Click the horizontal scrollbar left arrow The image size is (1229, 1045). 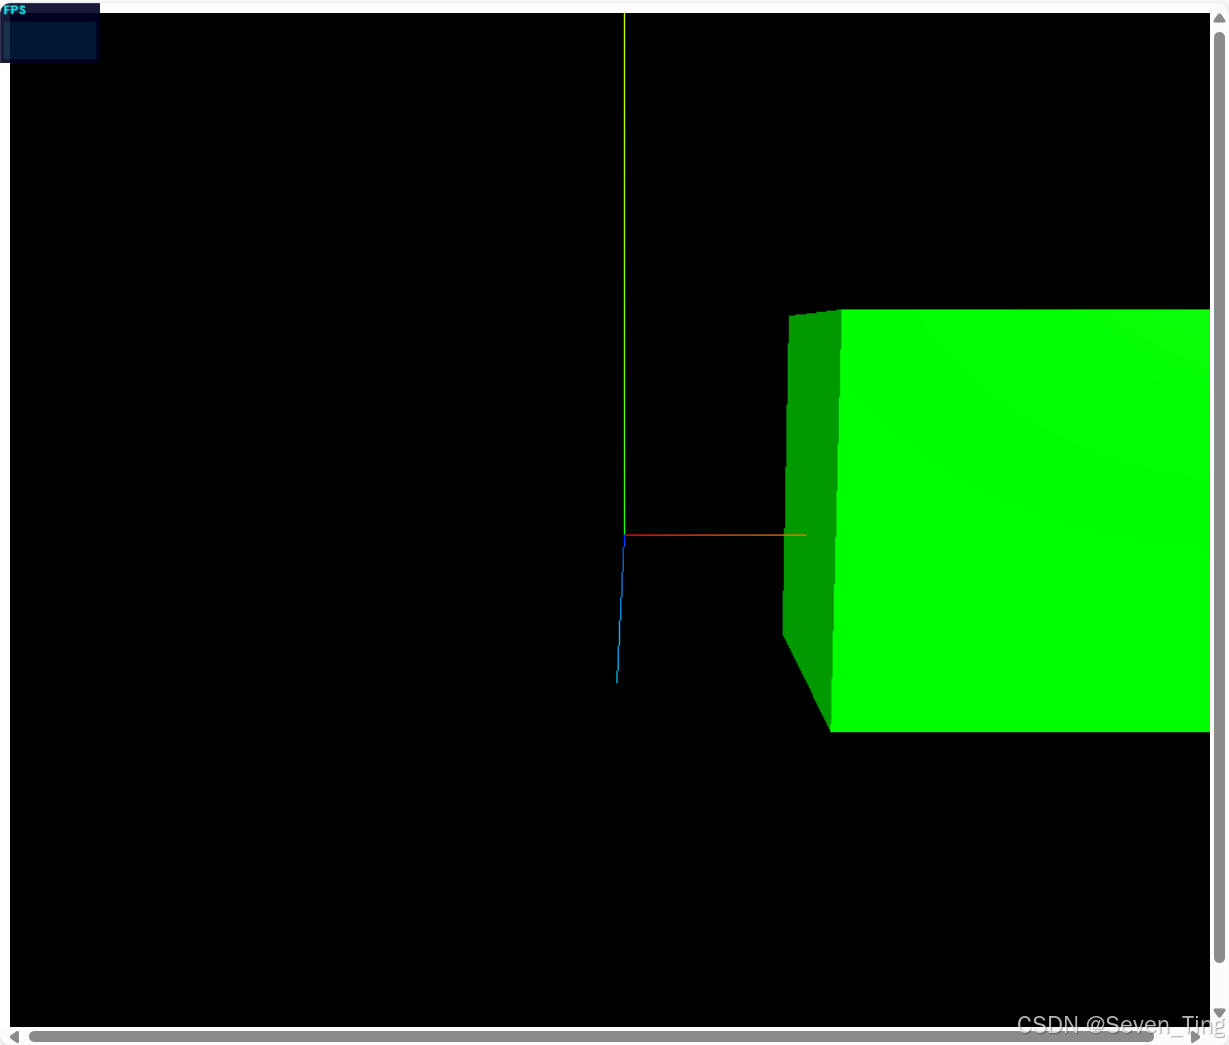point(14,1037)
